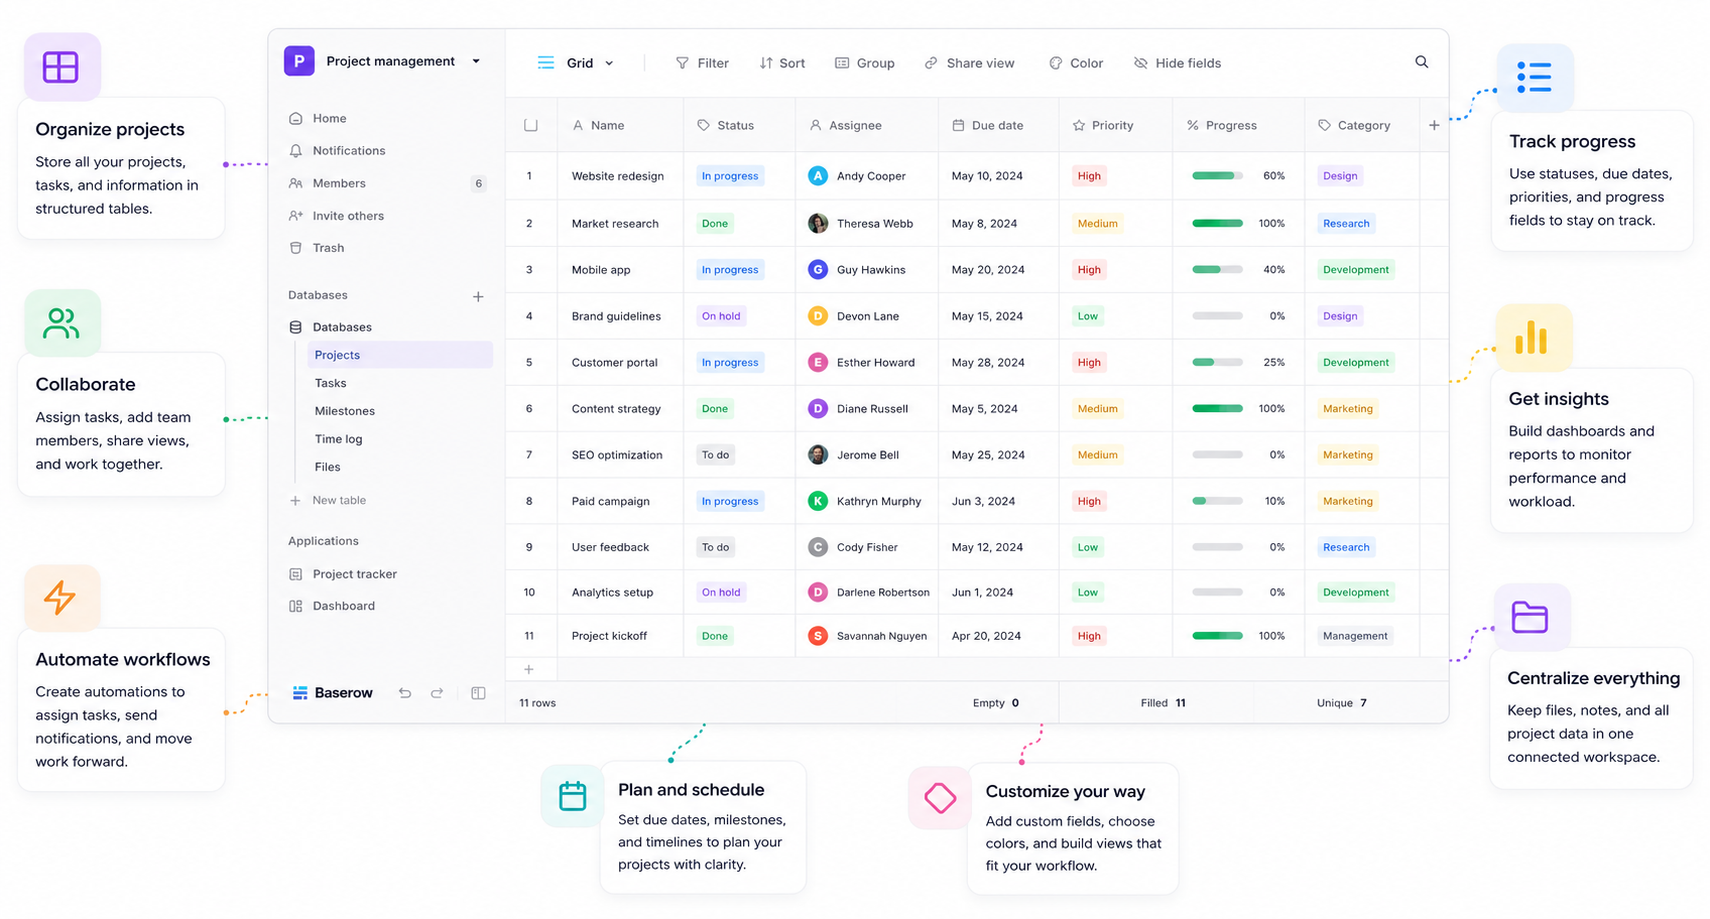Click the Collaborate people icon

coord(61,323)
